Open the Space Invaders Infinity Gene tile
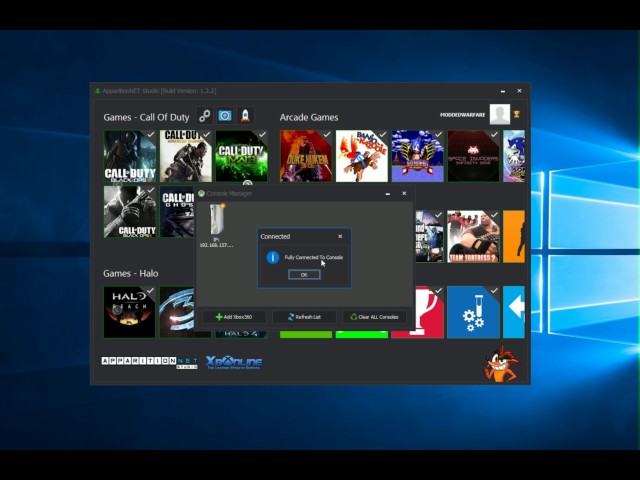The image size is (640, 480). pos(473,156)
